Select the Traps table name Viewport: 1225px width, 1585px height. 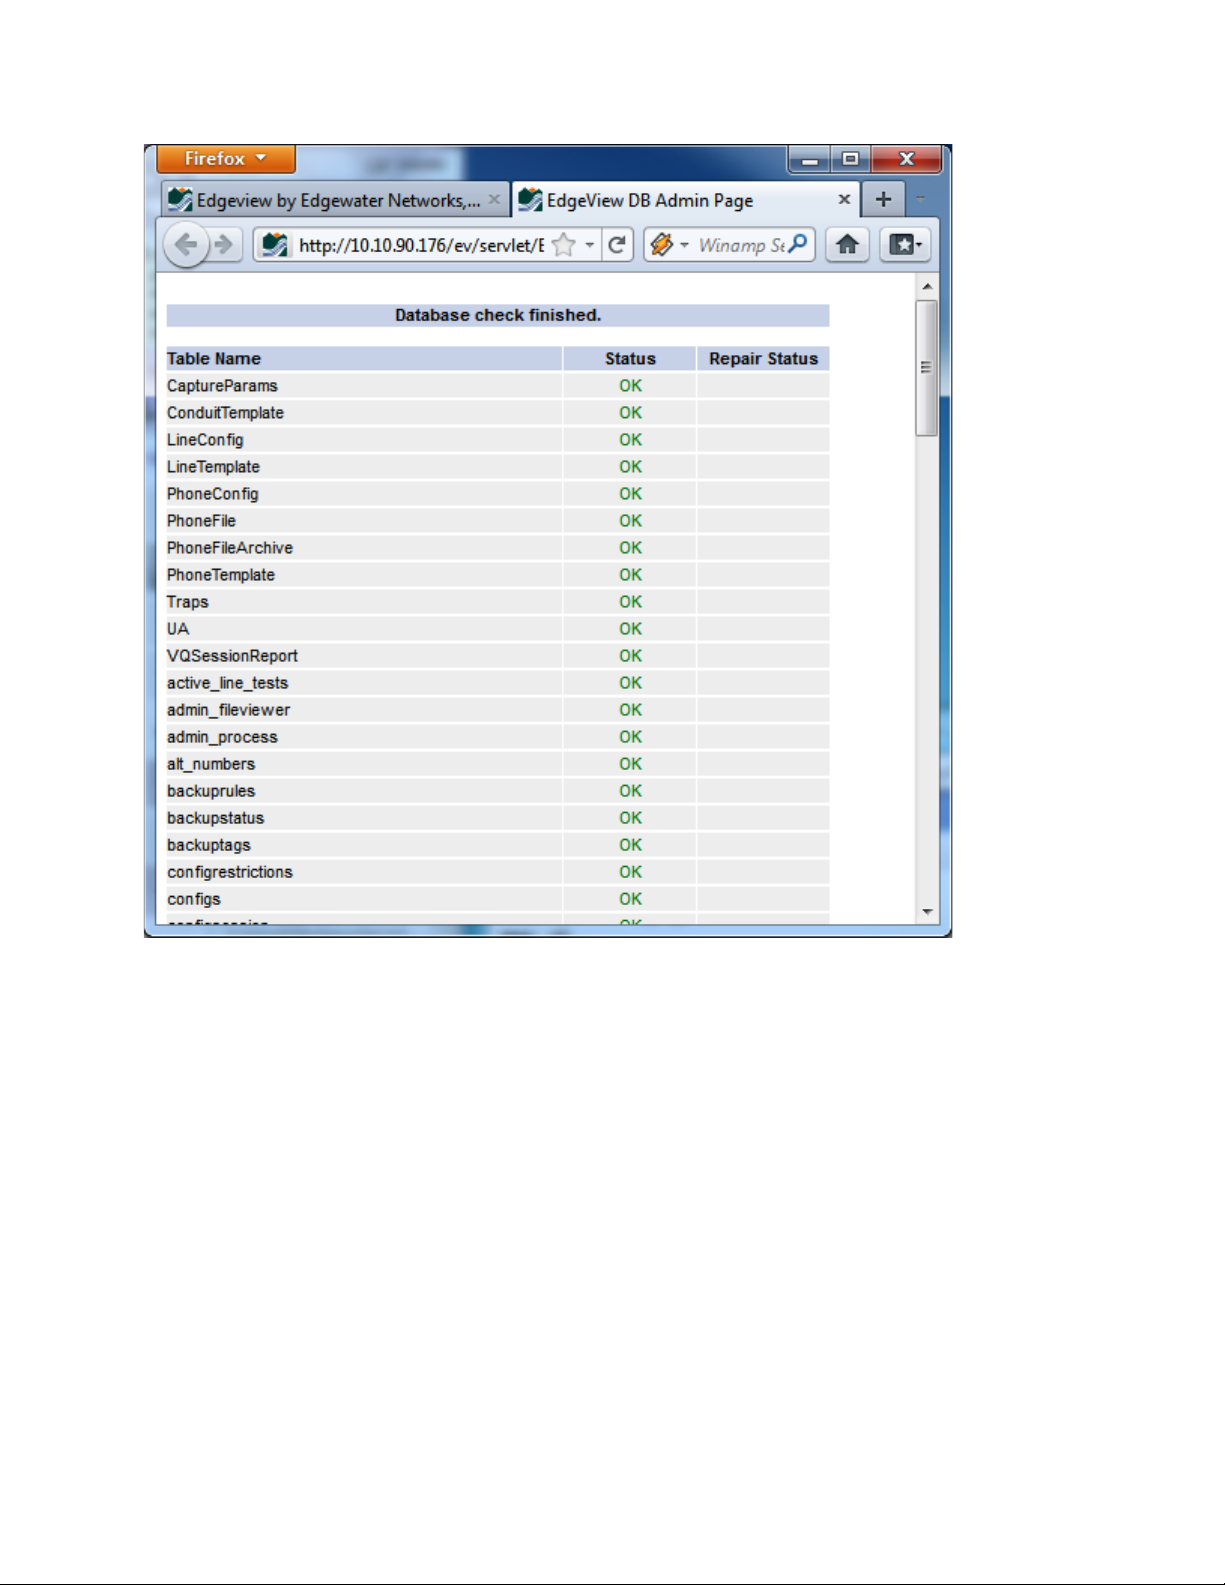point(188,602)
